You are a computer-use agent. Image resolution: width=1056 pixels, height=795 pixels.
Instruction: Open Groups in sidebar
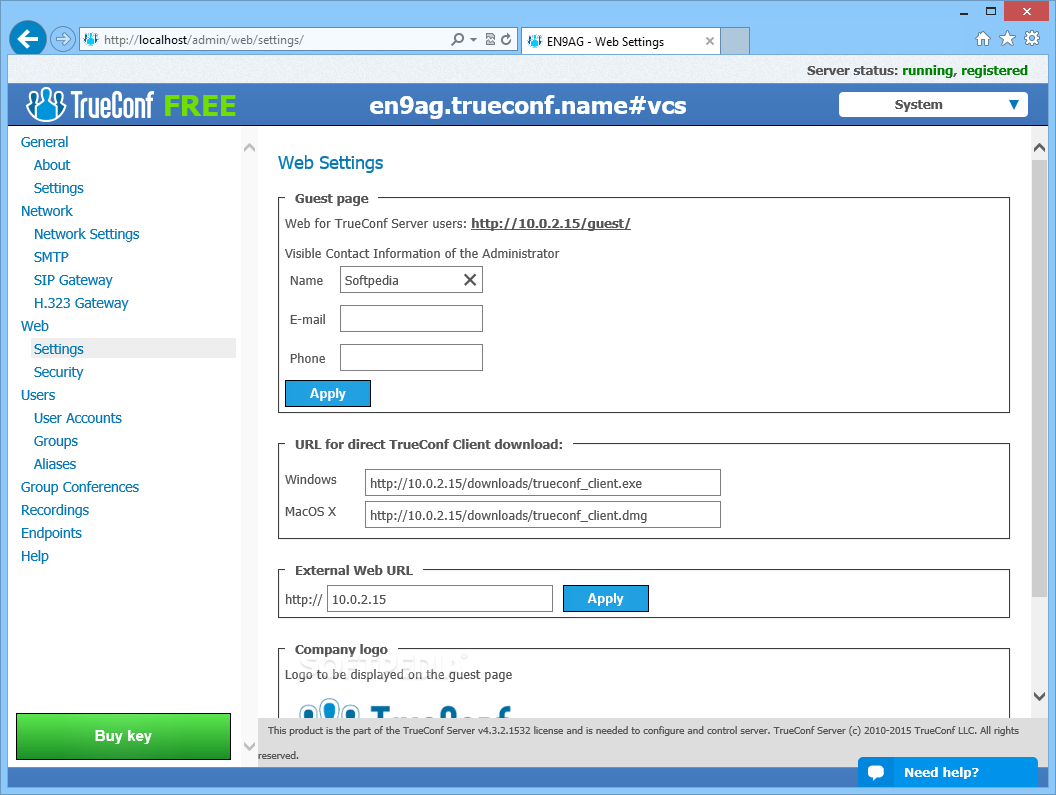point(56,441)
